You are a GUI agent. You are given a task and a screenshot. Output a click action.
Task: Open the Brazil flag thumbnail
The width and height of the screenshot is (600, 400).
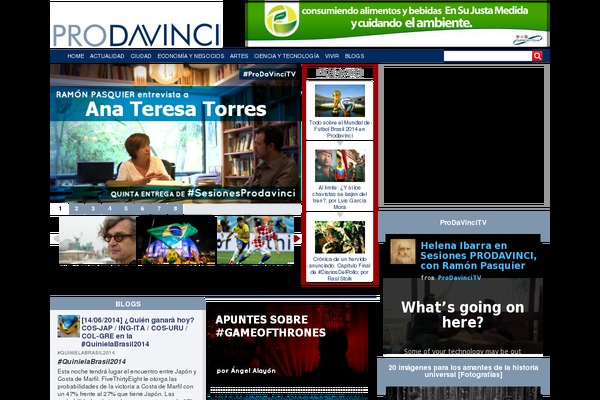tap(176, 240)
